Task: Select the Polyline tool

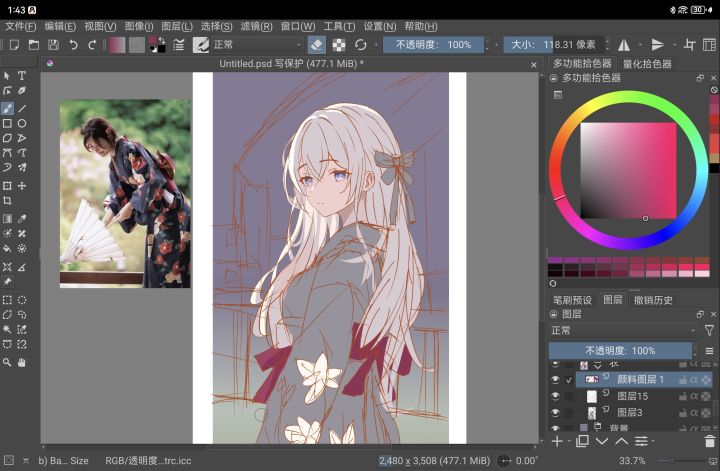Action: (x=22, y=138)
